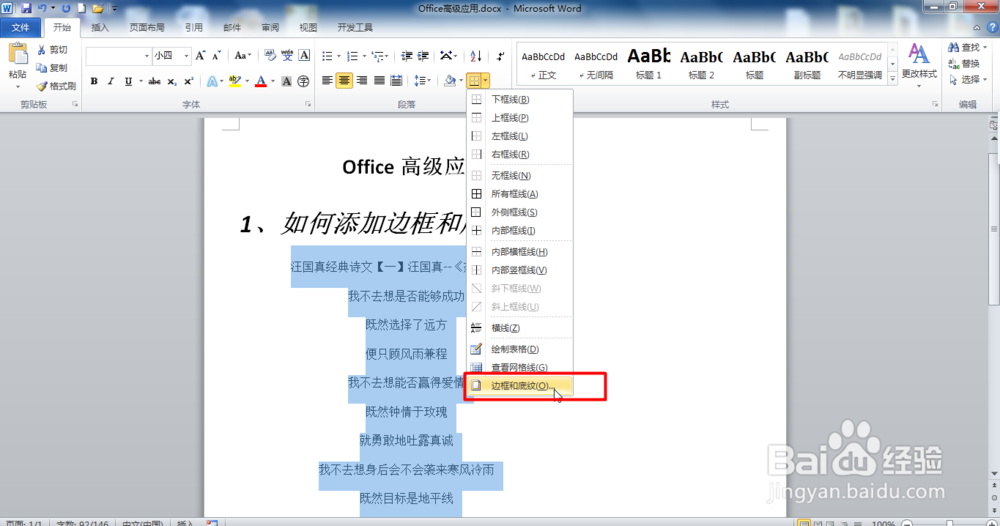Activate the Format Painter (格式刷)

click(56, 85)
